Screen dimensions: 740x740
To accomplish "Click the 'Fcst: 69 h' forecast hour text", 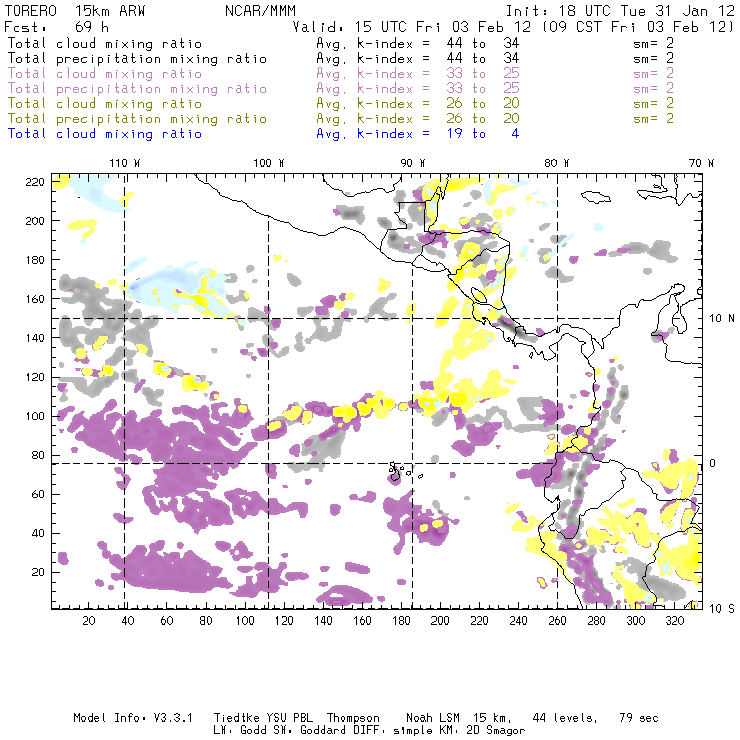I will 57,26.
